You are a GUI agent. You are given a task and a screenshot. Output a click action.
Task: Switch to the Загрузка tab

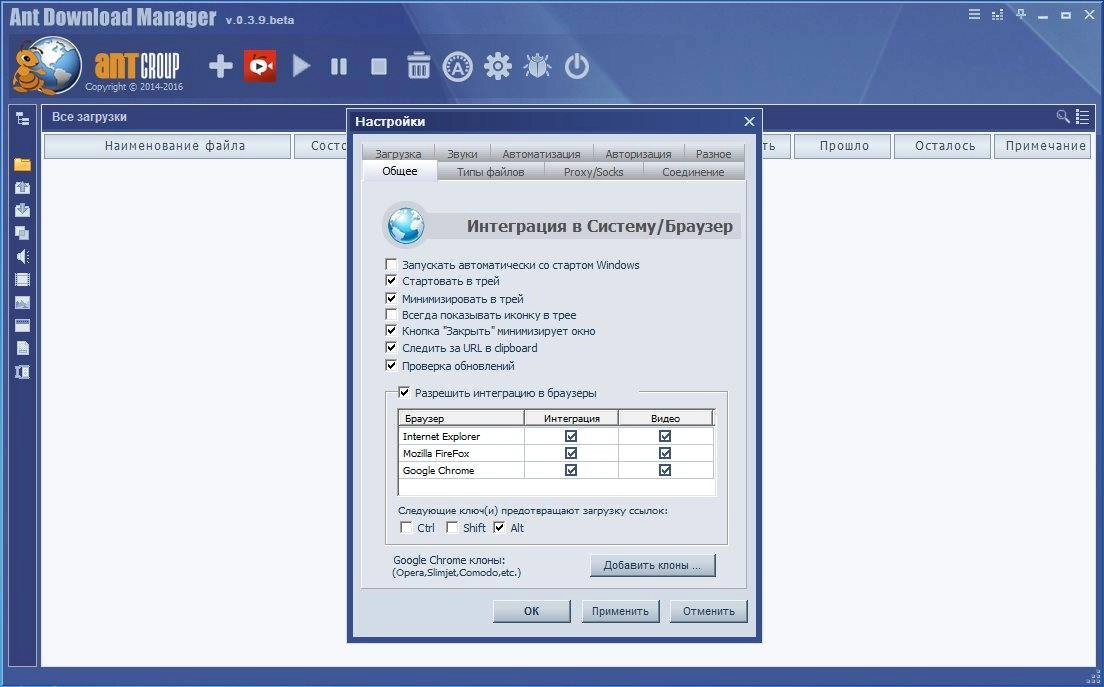pyautogui.click(x=399, y=153)
